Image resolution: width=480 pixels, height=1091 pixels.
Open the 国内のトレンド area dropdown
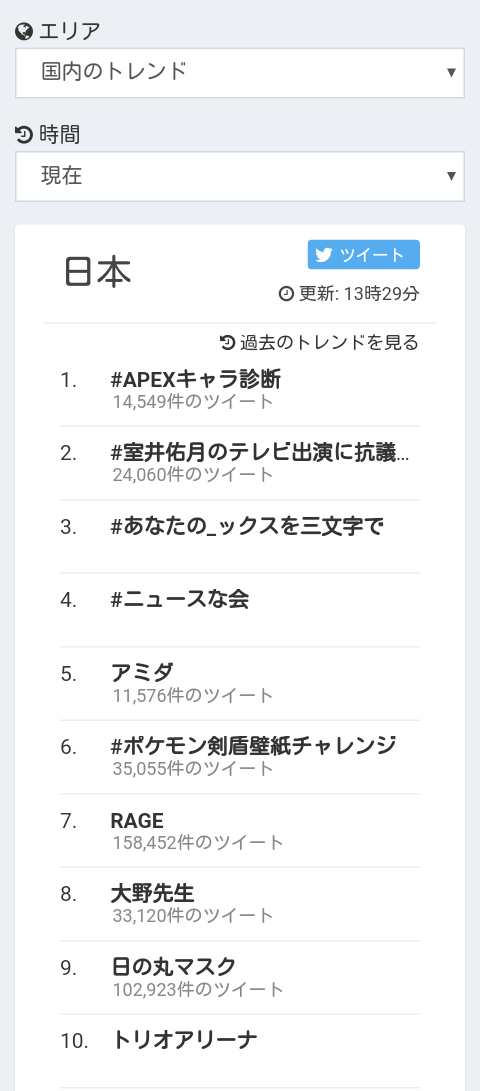[x=239, y=72]
